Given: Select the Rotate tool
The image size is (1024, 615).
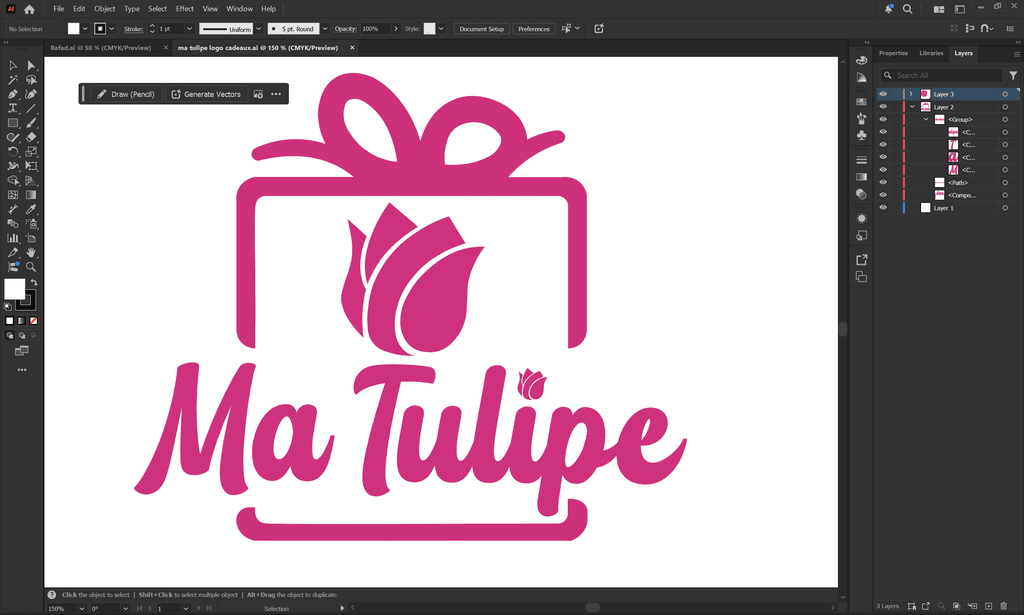Looking at the screenshot, I should pyautogui.click(x=12, y=151).
